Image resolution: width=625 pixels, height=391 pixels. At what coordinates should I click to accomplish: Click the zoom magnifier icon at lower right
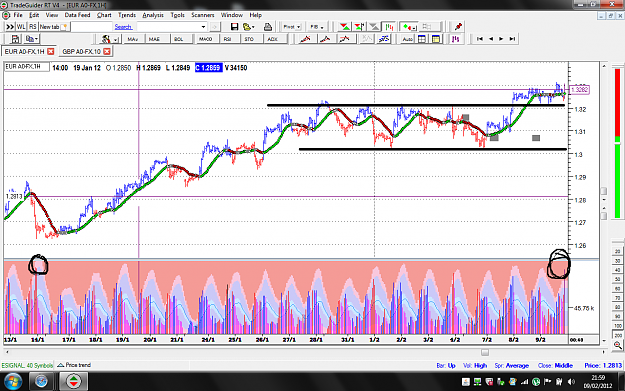click(618, 345)
